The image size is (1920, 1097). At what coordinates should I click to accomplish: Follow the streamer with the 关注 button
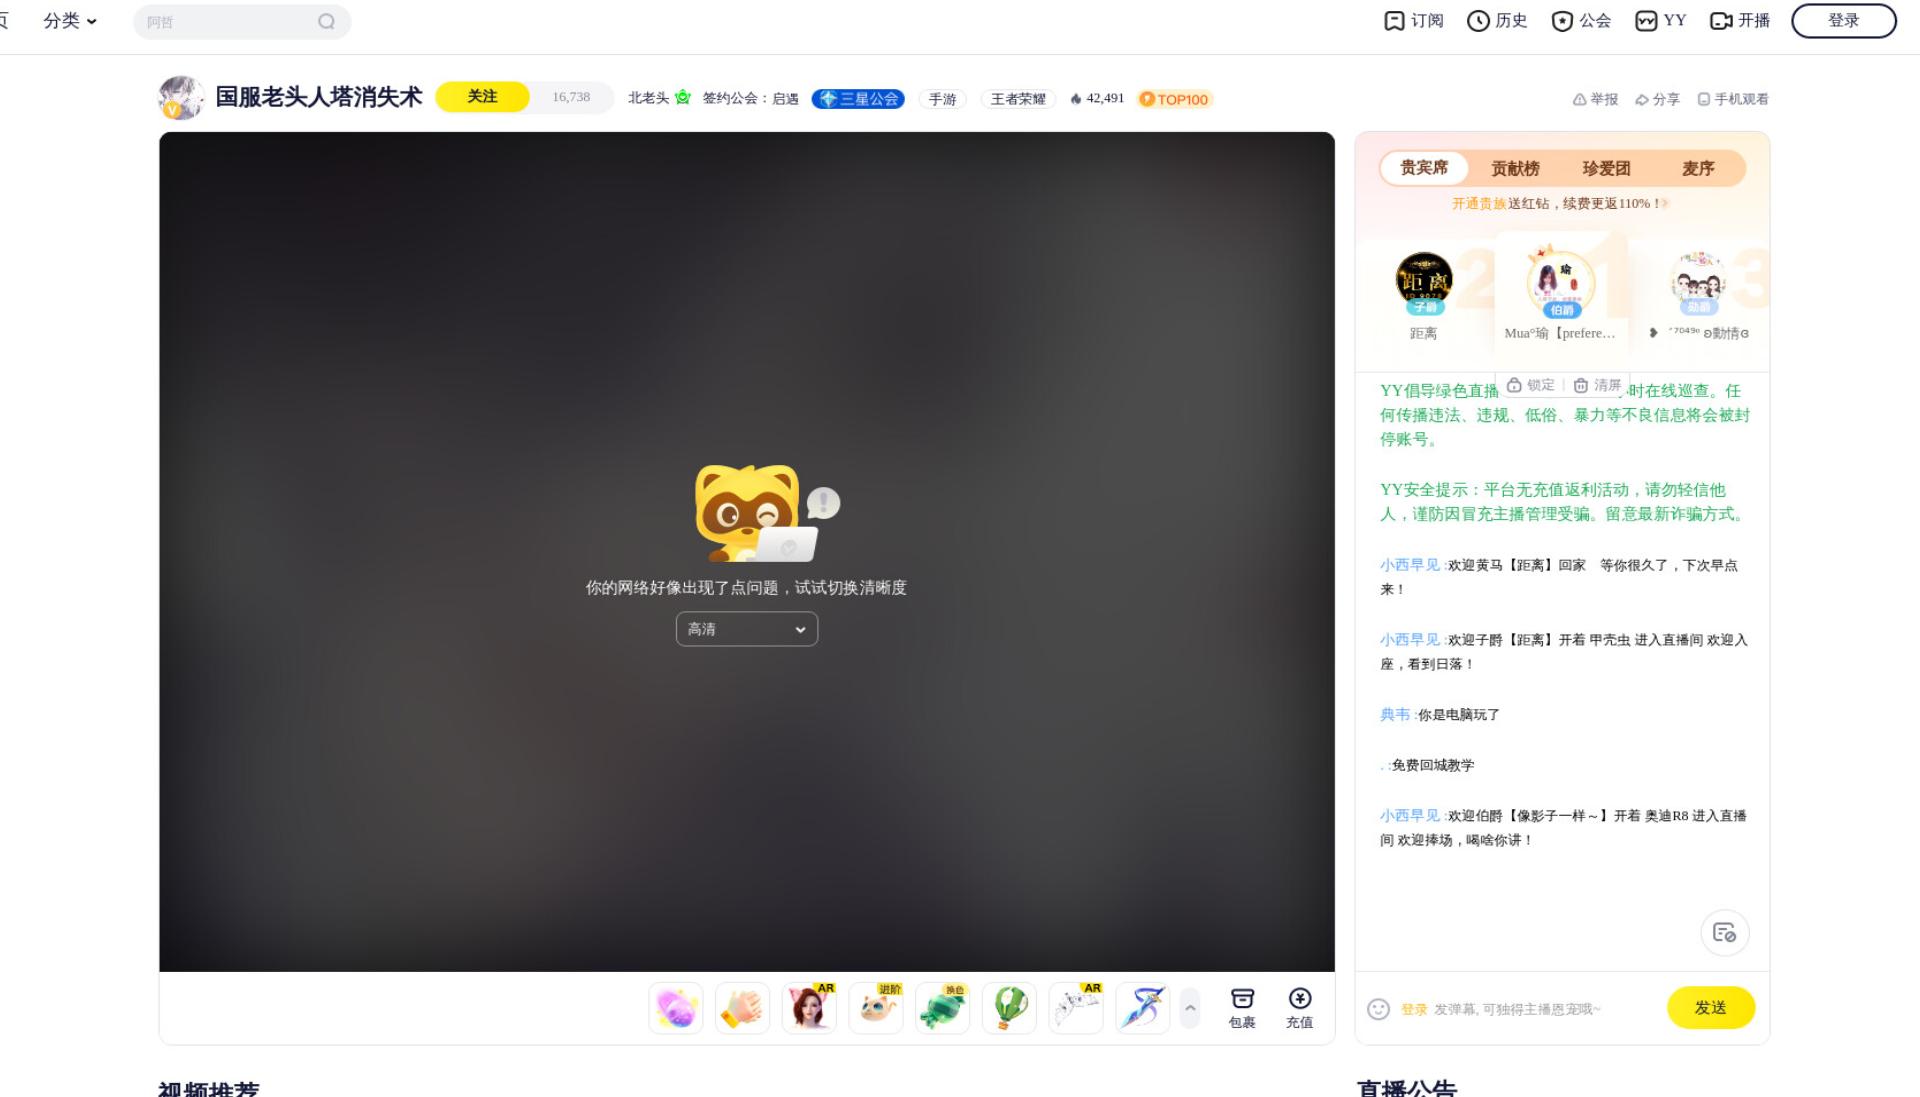pyautogui.click(x=482, y=97)
